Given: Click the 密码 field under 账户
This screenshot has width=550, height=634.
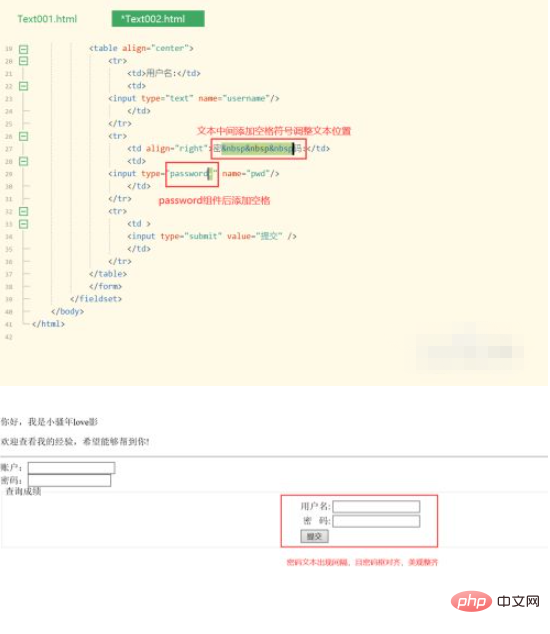Looking at the screenshot, I should click(70, 480).
